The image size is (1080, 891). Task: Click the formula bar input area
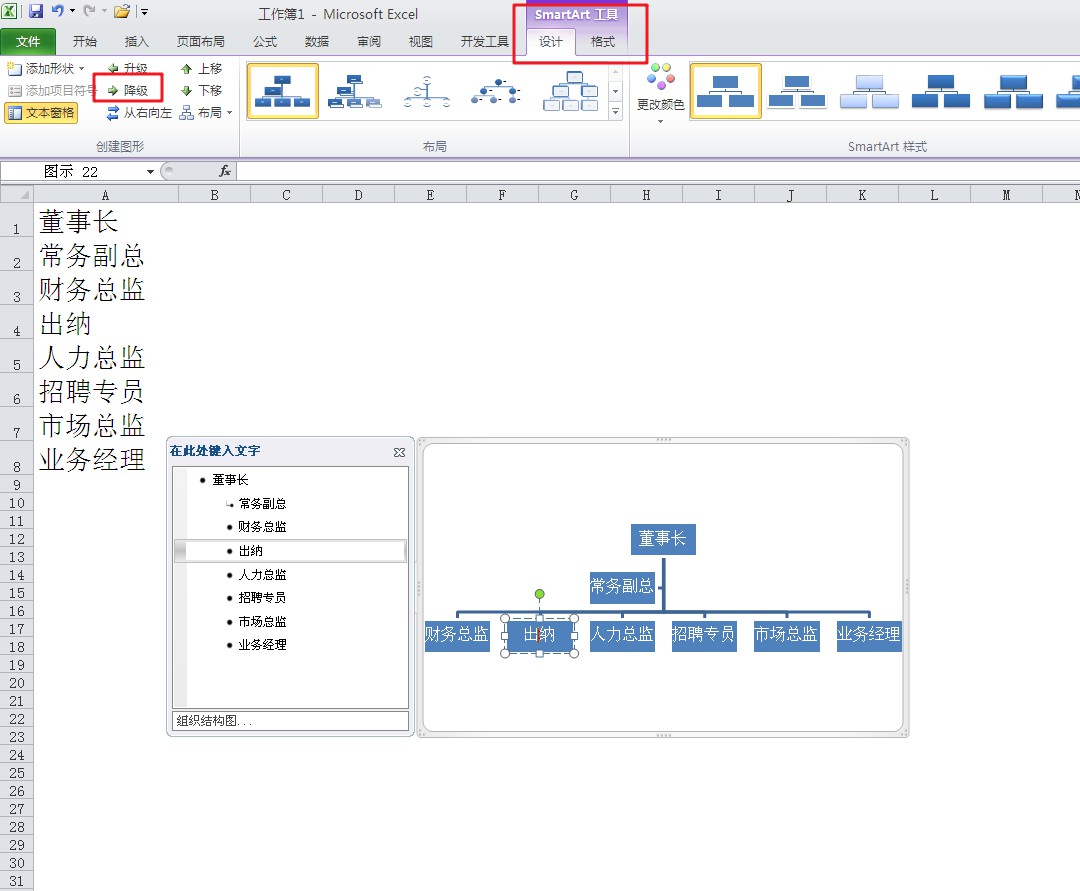point(658,171)
